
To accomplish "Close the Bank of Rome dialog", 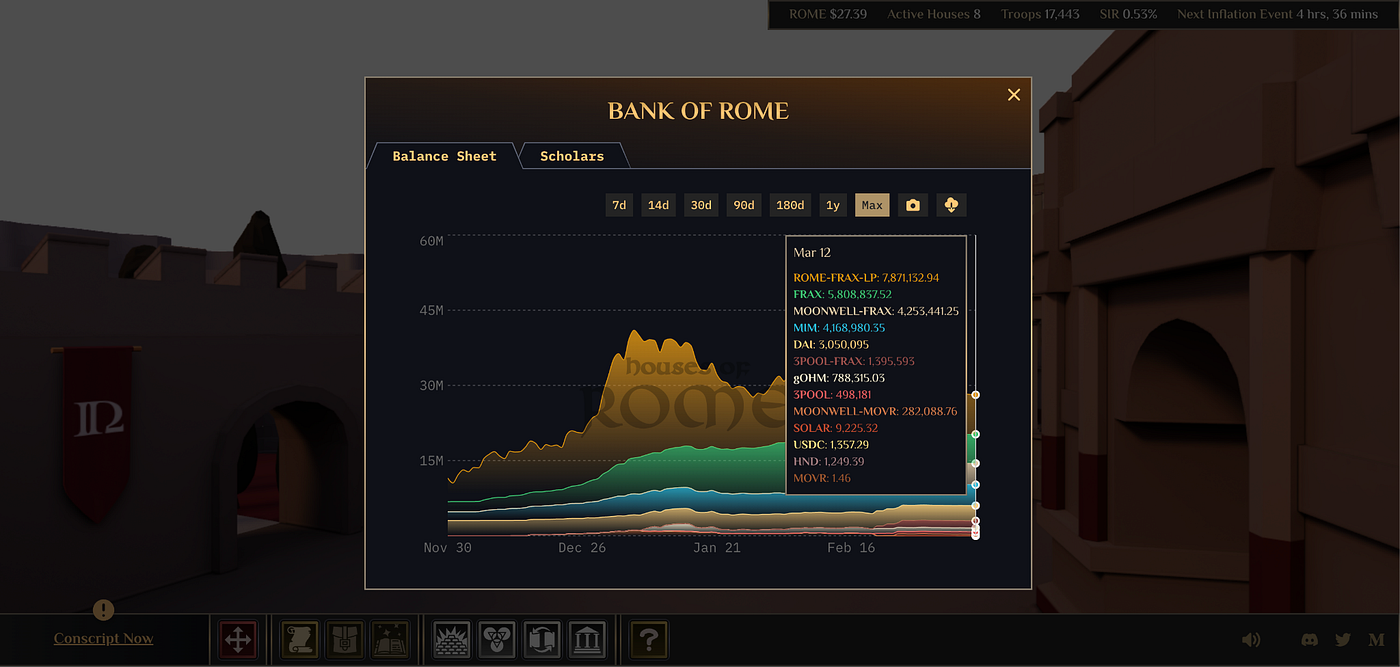I will click(x=1014, y=94).
